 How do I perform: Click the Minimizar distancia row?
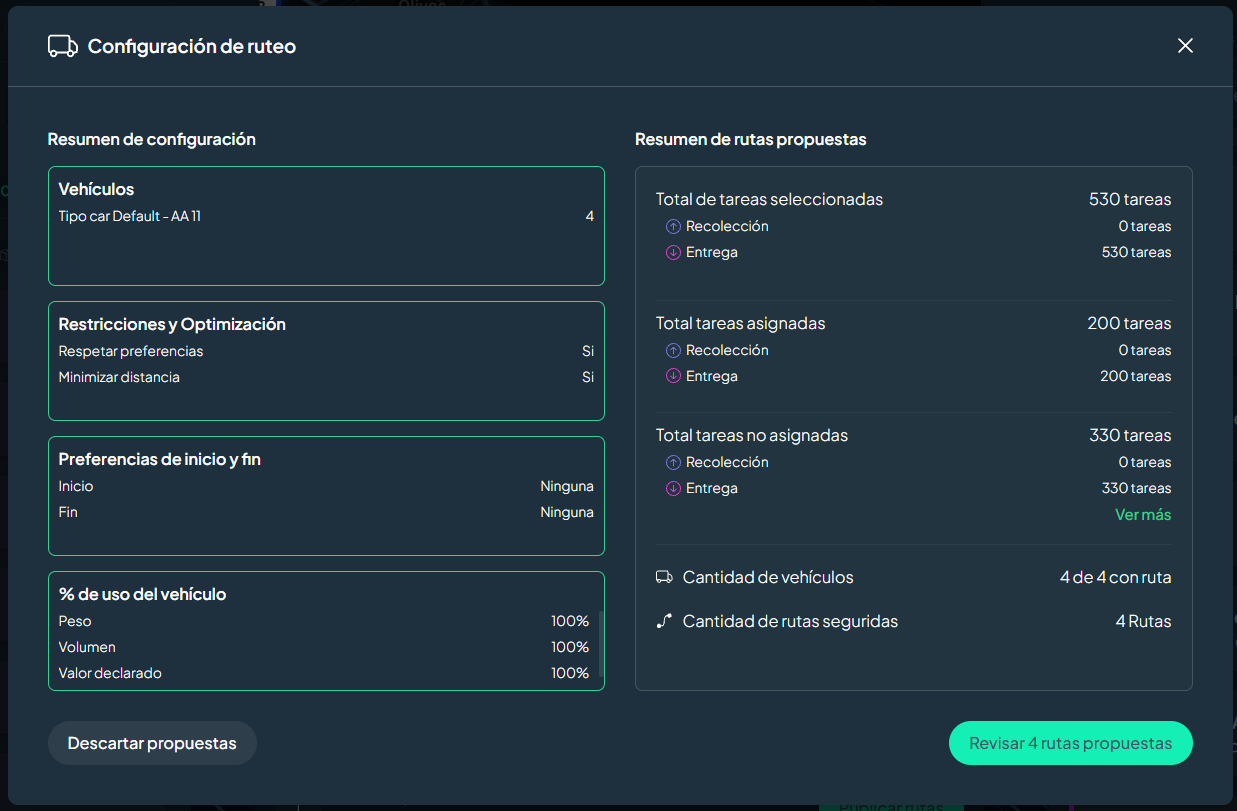point(326,377)
